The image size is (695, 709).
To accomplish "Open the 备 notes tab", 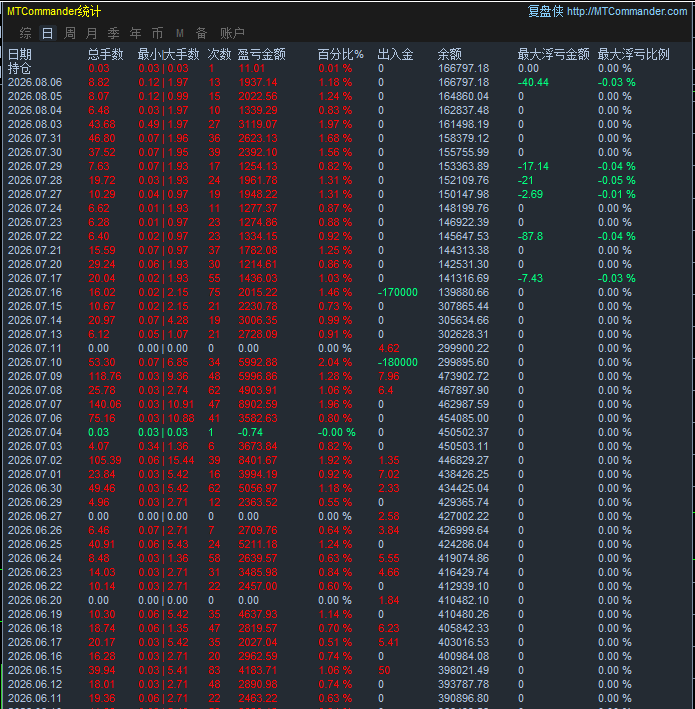I will point(201,33).
